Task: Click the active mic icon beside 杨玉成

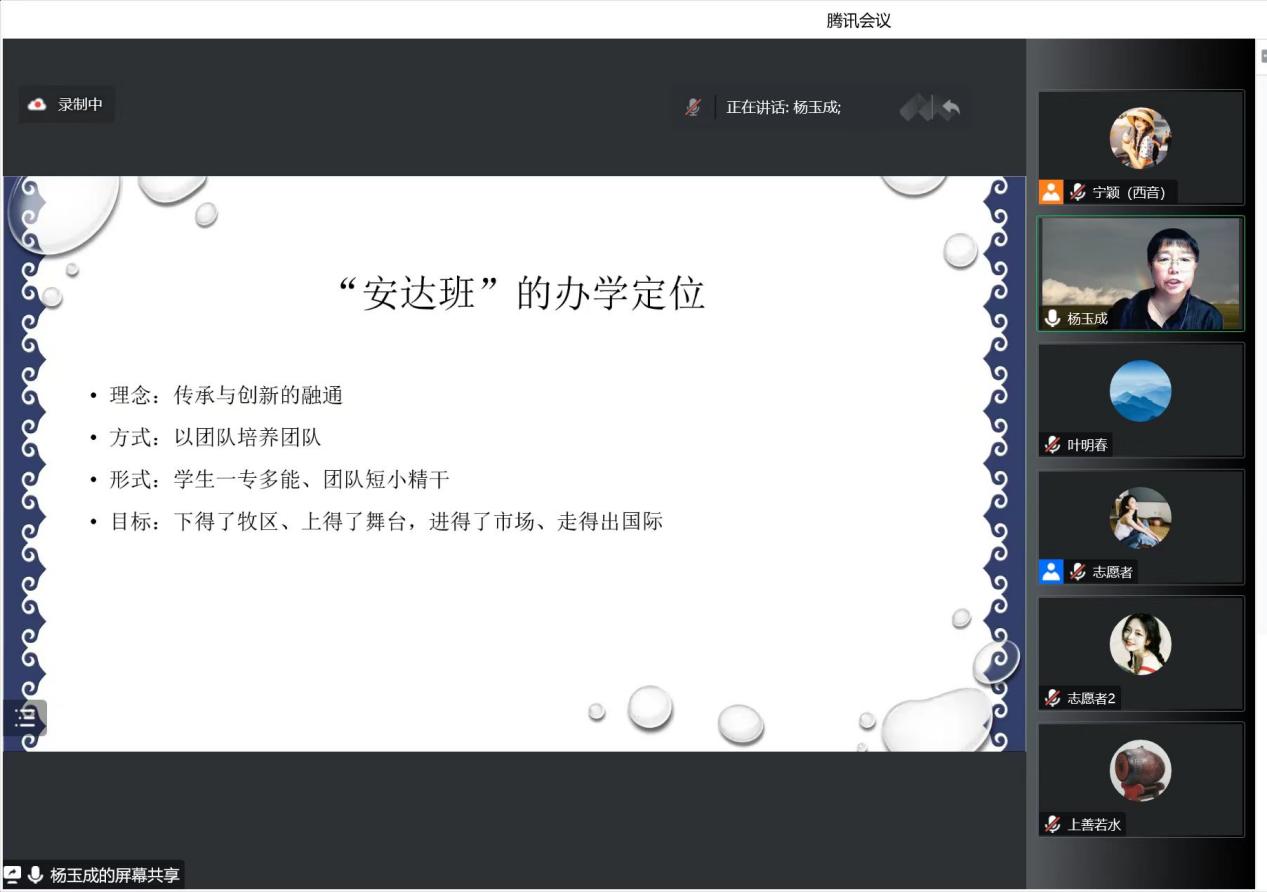Action: point(1052,318)
